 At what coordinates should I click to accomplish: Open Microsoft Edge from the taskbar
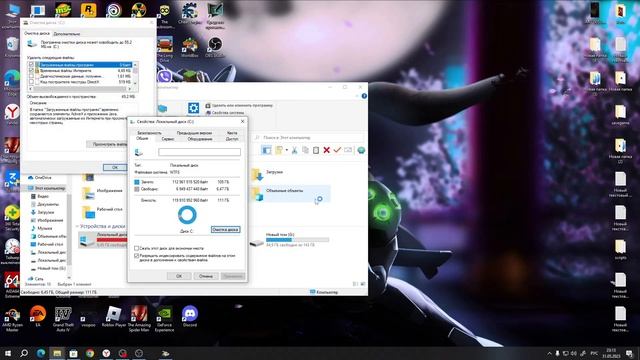click(x=41, y=353)
